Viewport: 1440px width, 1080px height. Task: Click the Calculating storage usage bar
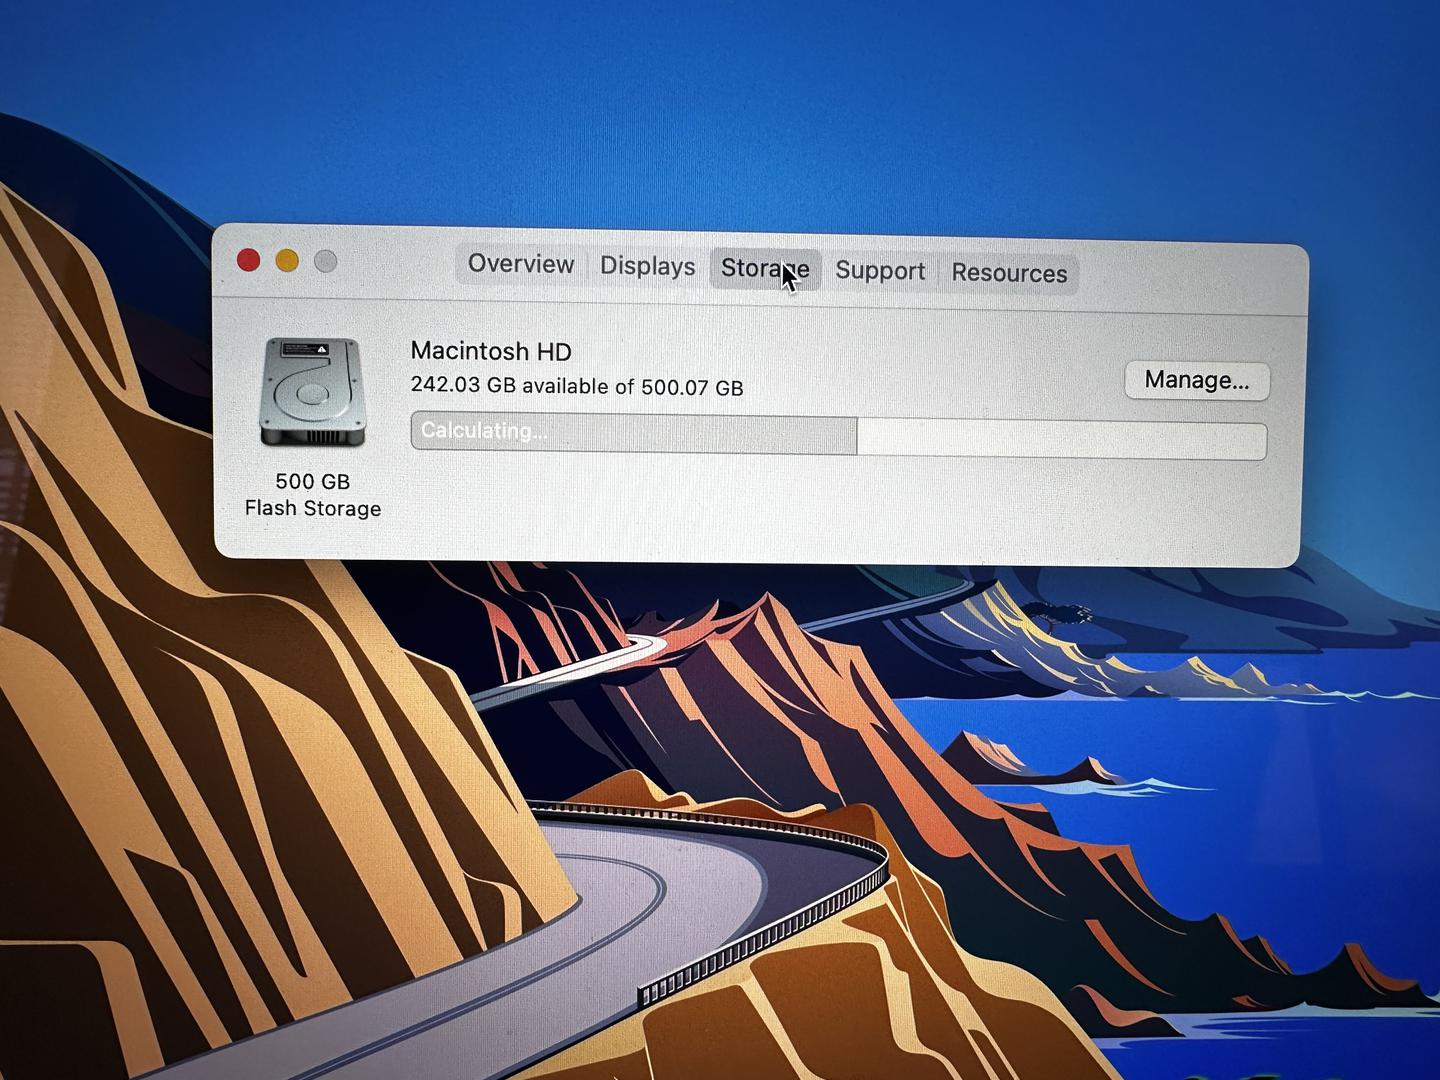(x=838, y=436)
